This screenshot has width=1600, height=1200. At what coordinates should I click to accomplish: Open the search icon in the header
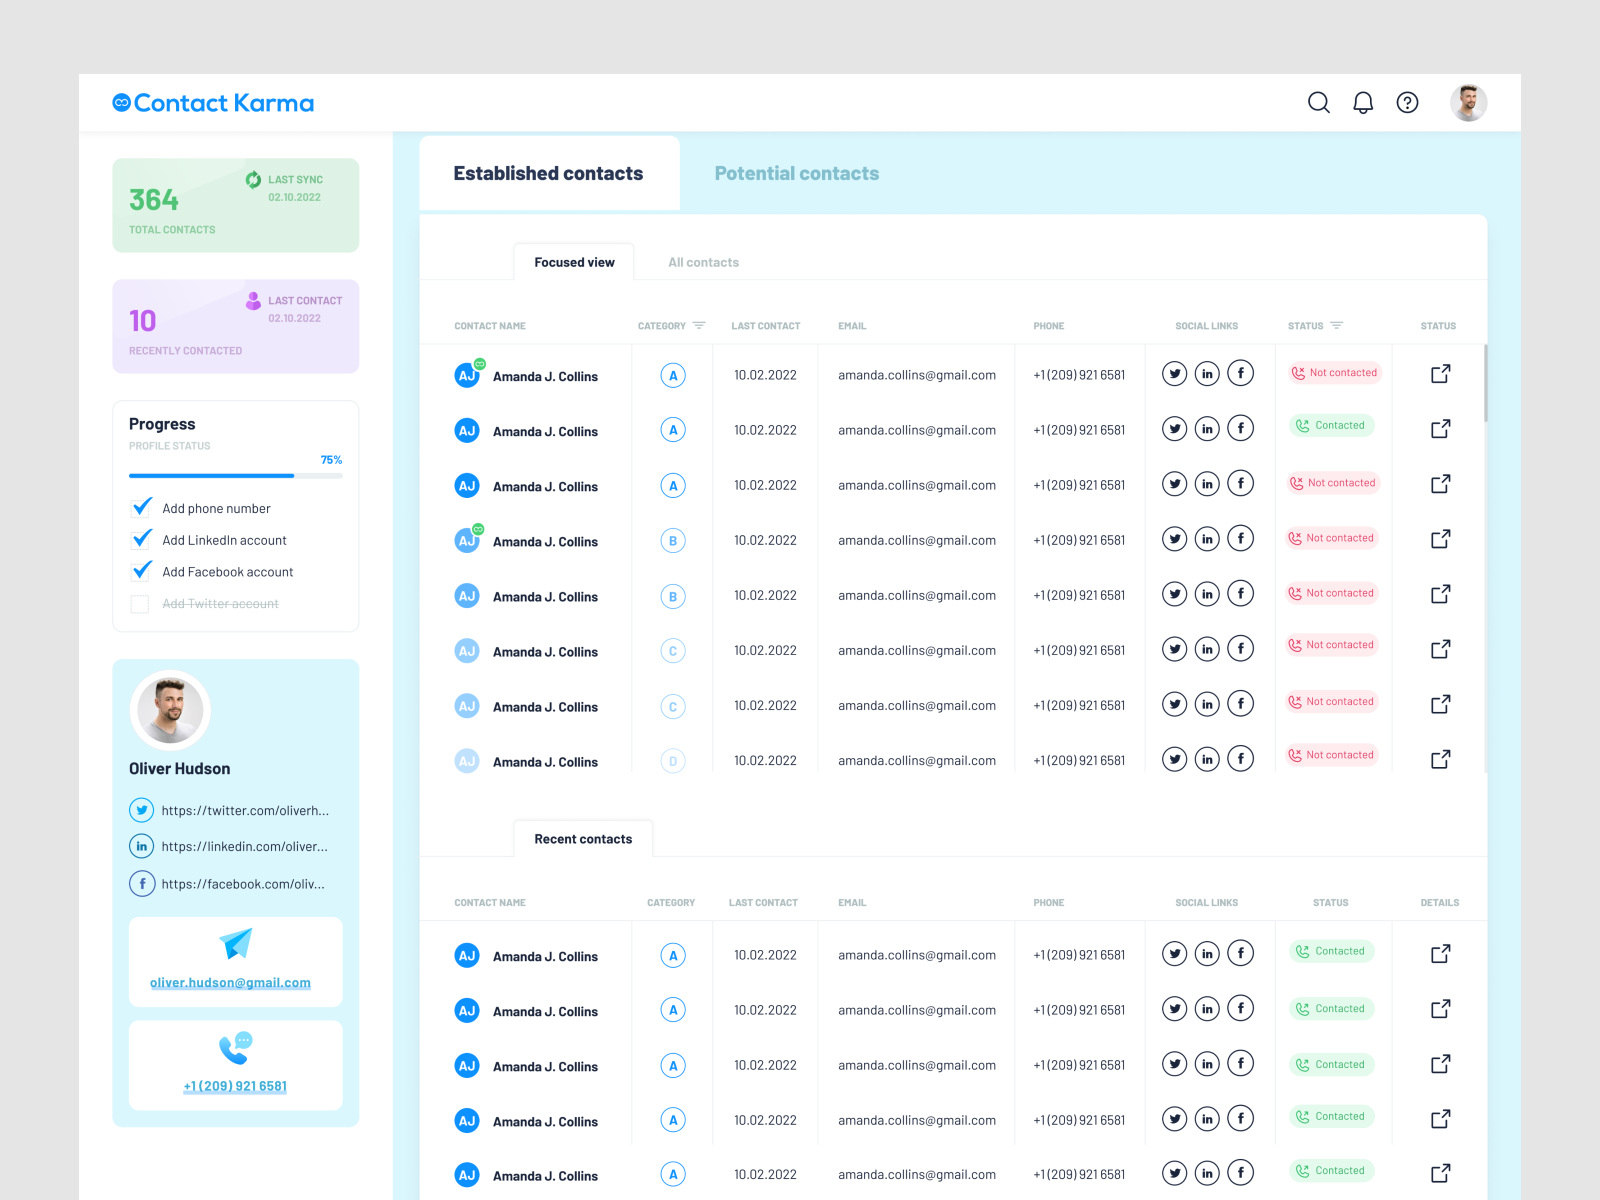click(x=1319, y=102)
